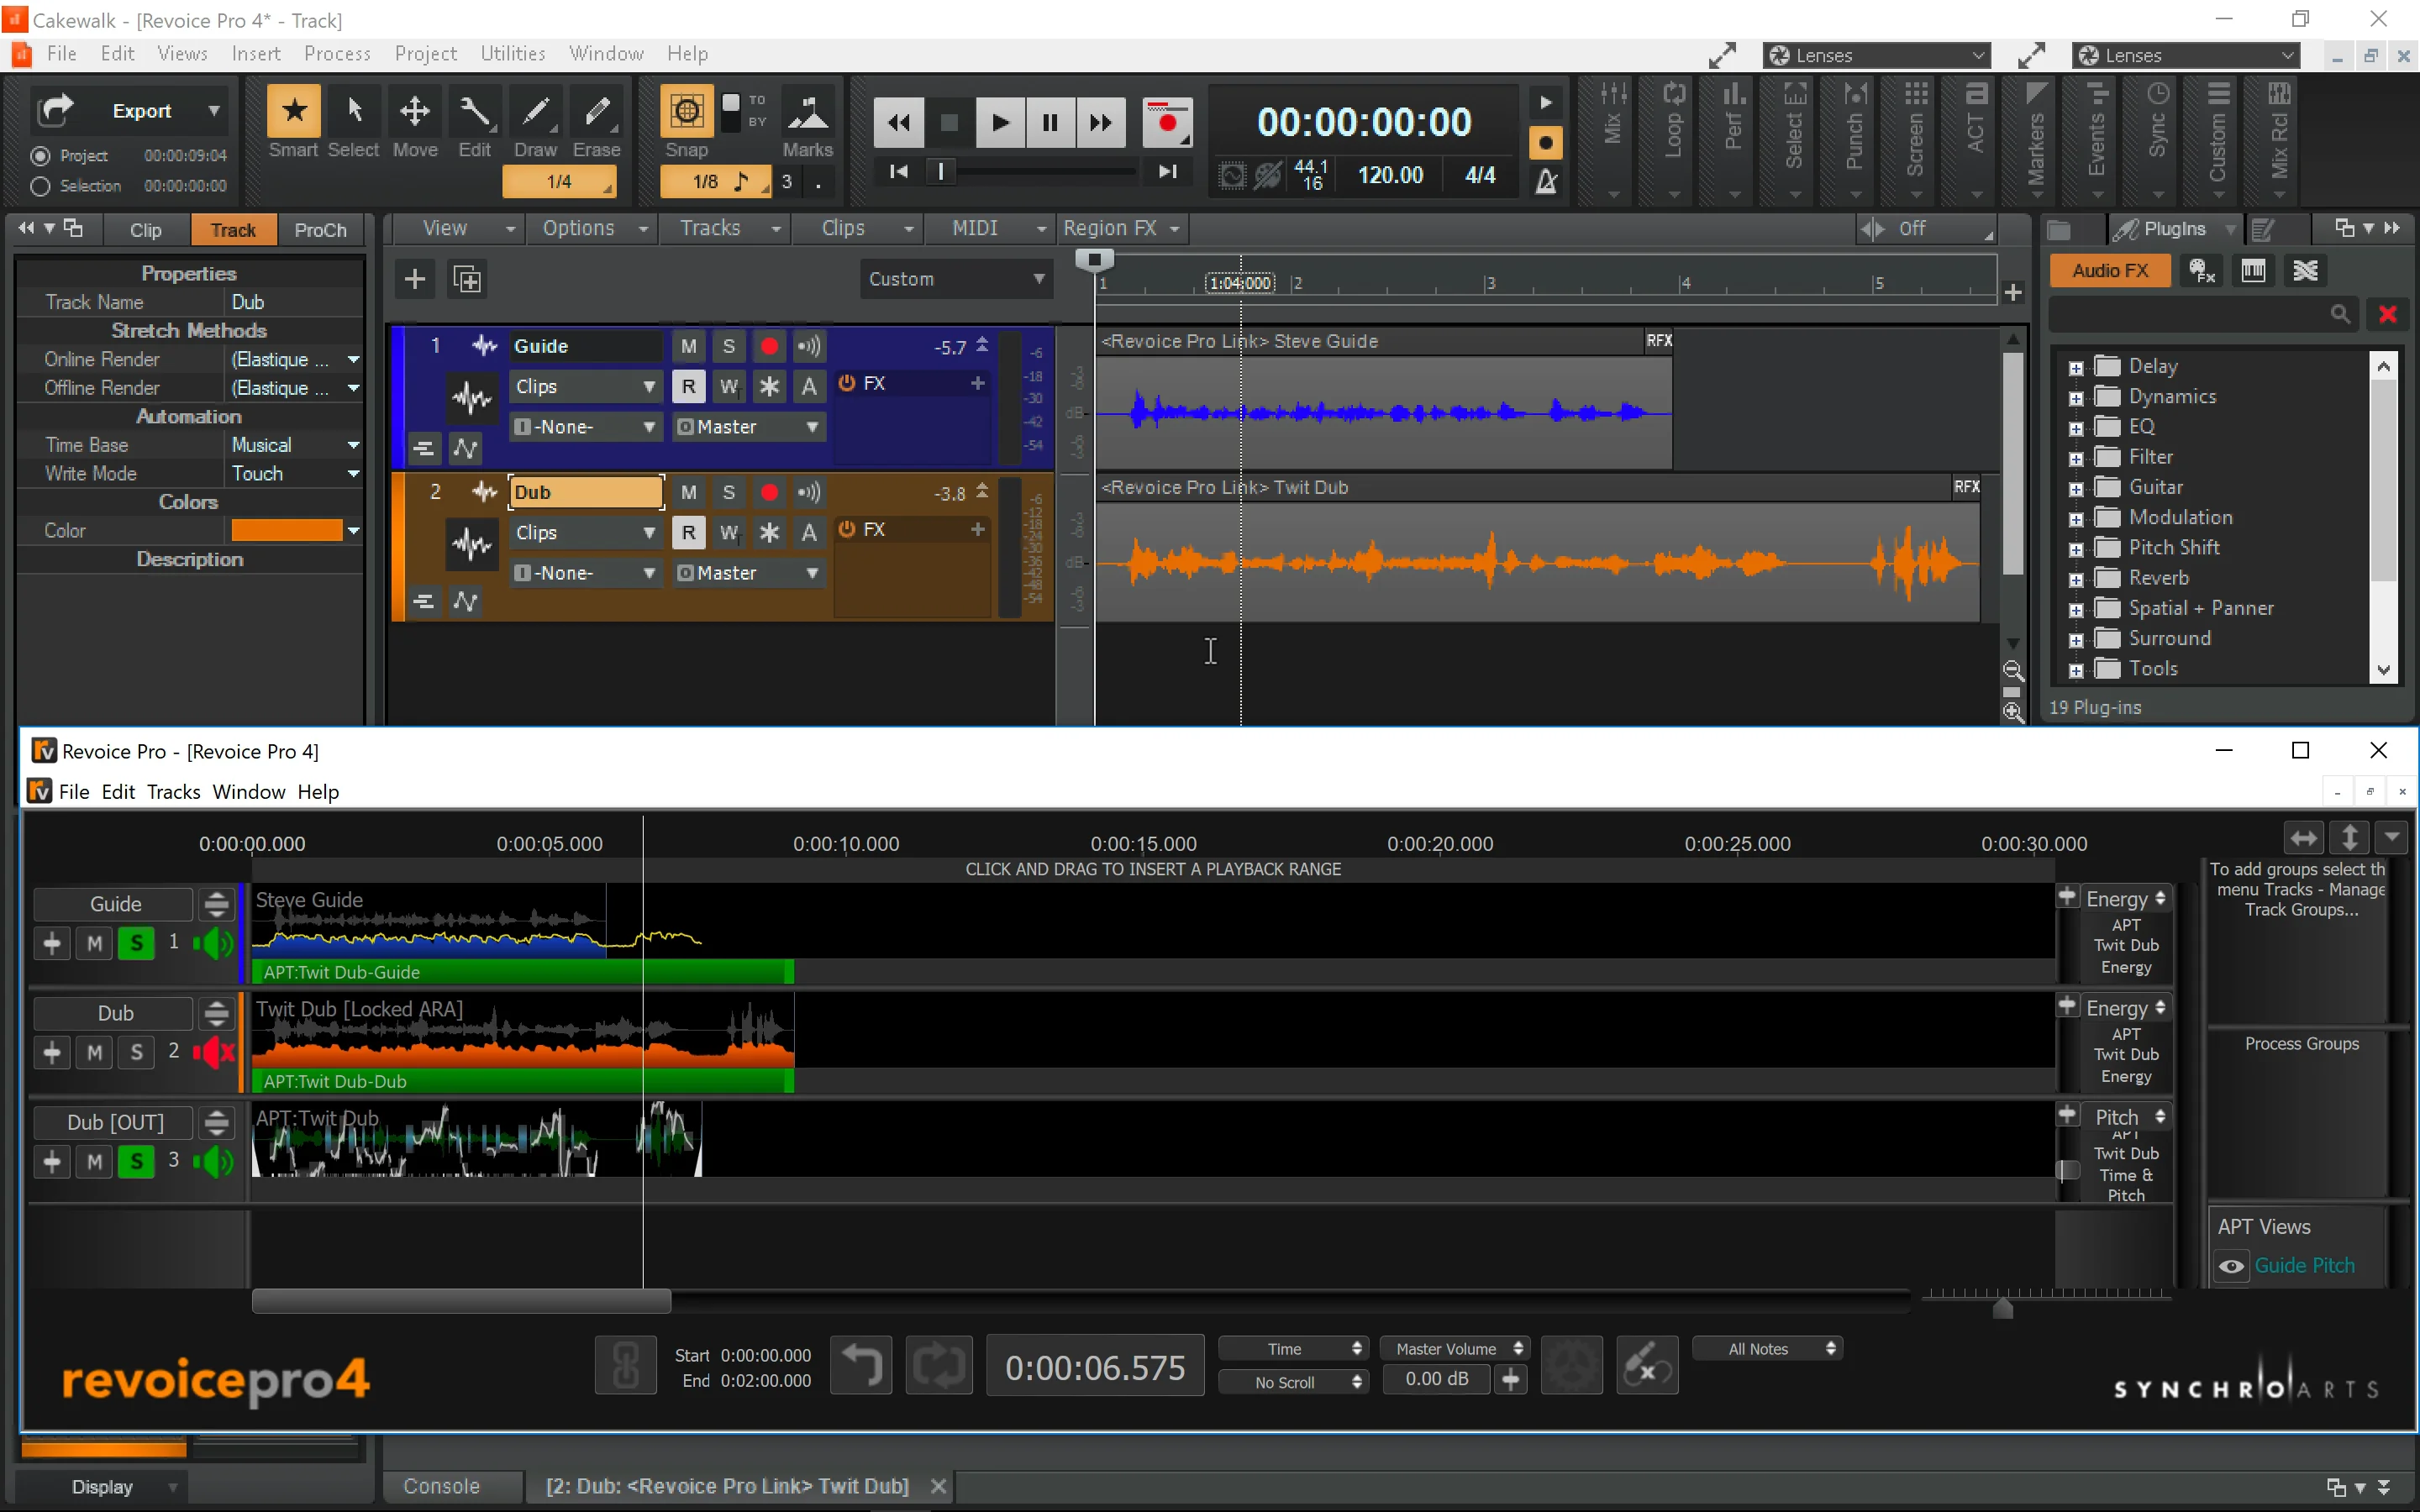Click the Revoice Pro link lock icon

[626, 1365]
